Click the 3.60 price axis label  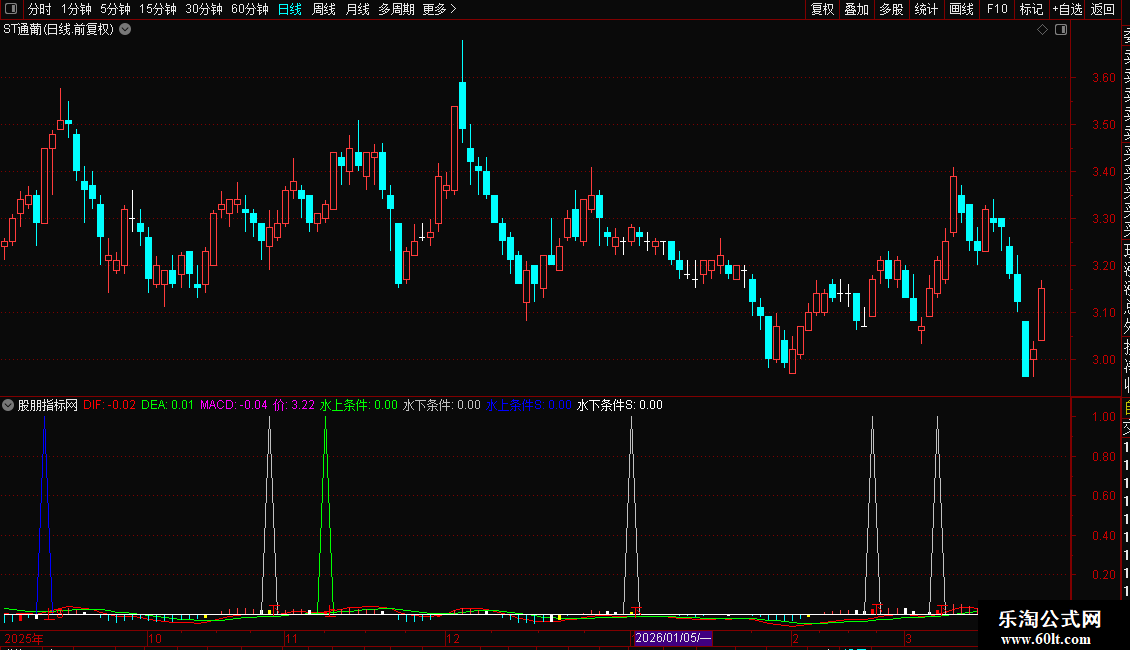(1103, 78)
